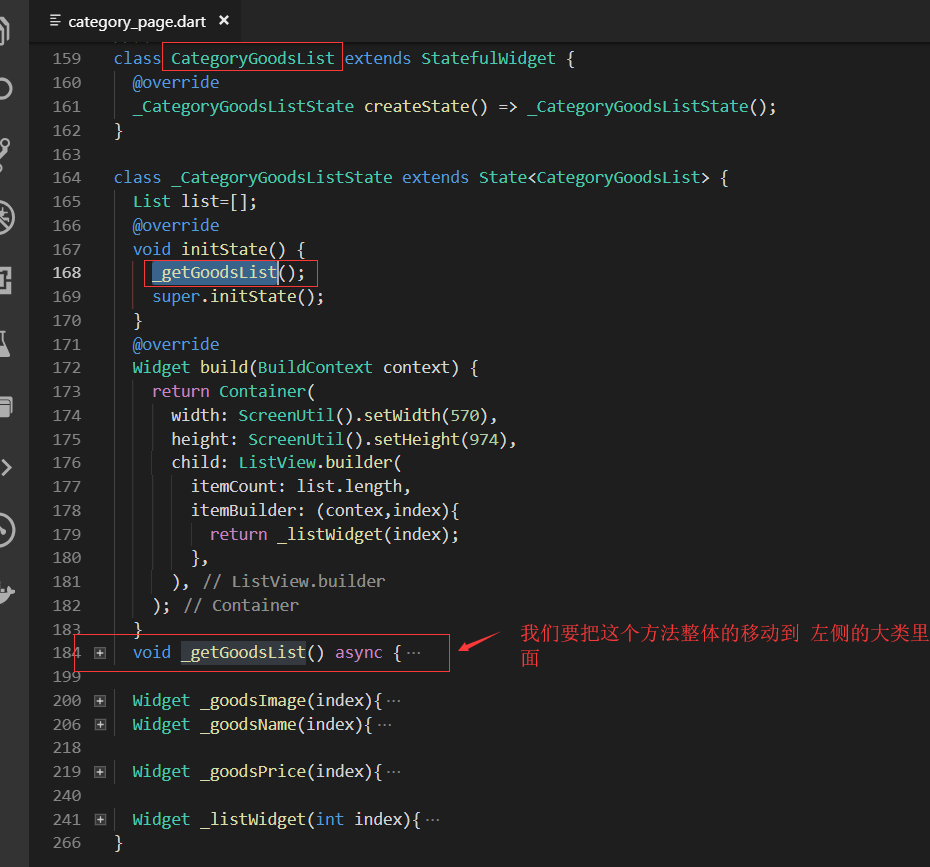The image size is (930, 867).
Task: Click the file icon on category_page.dart tab
Action: point(55,21)
